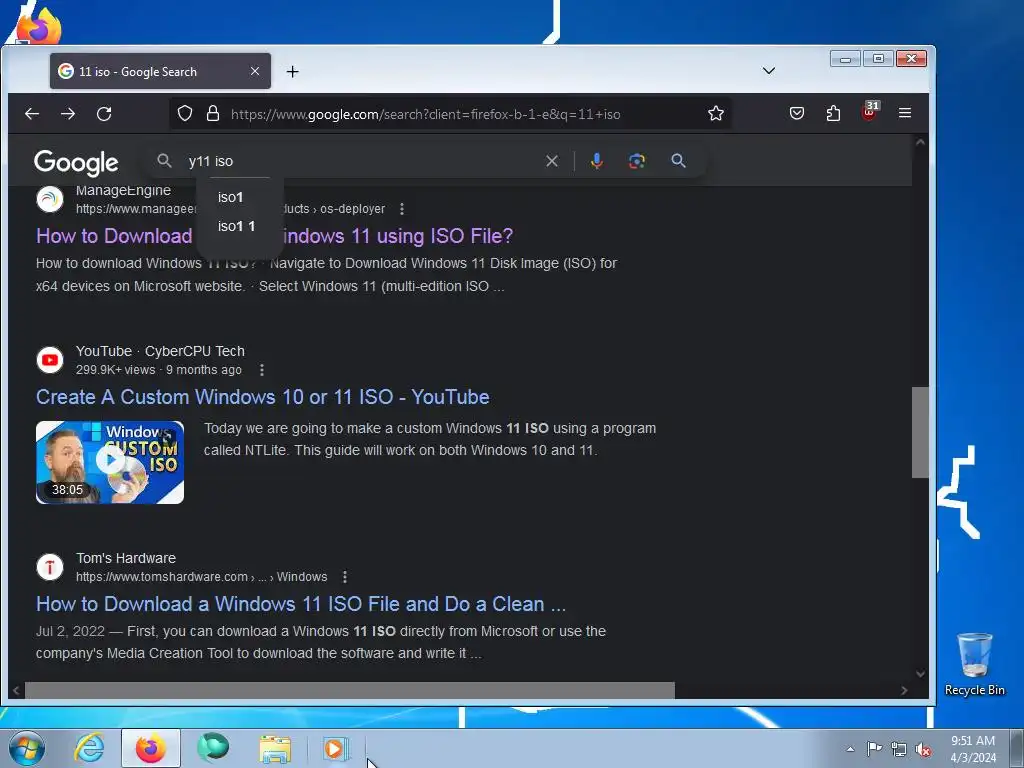
Task: Open Windows Media Player from taskbar
Action: [x=335, y=748]
